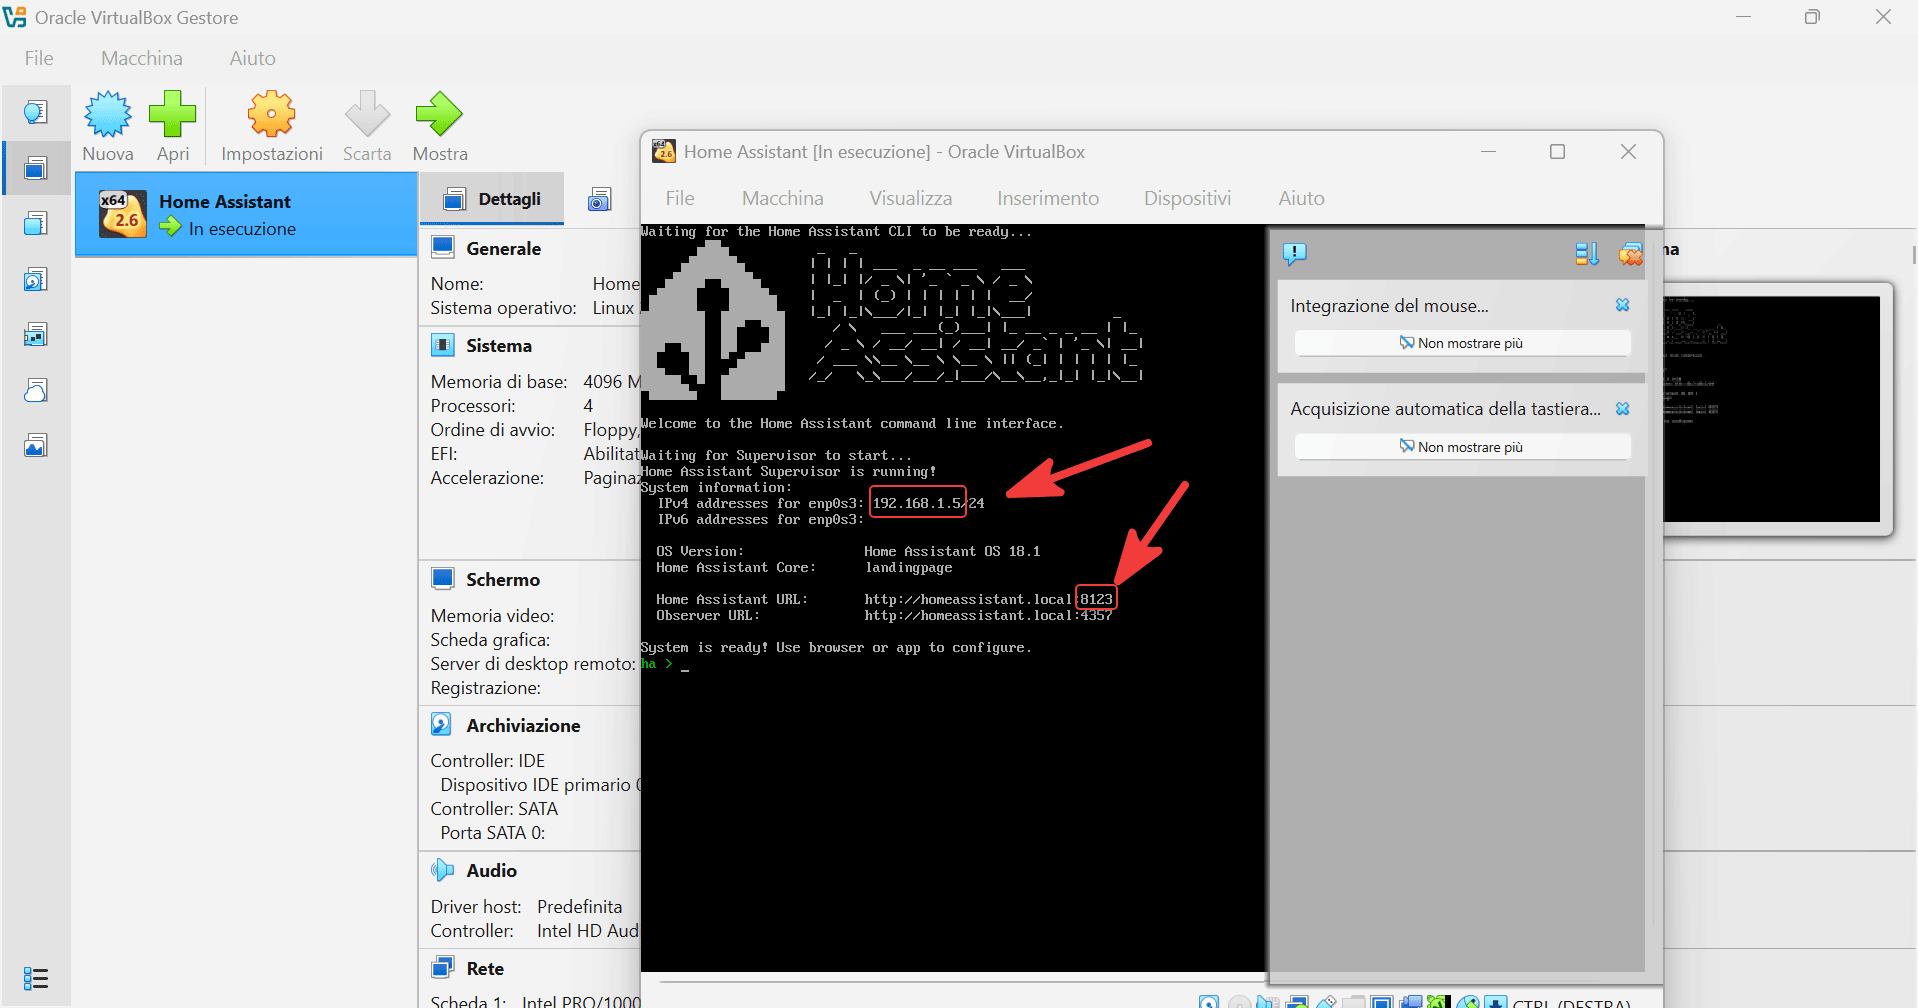Open File menu in Home Assistant VM window
This screenshot has height=1008, width=1918.
coord(680,198)
